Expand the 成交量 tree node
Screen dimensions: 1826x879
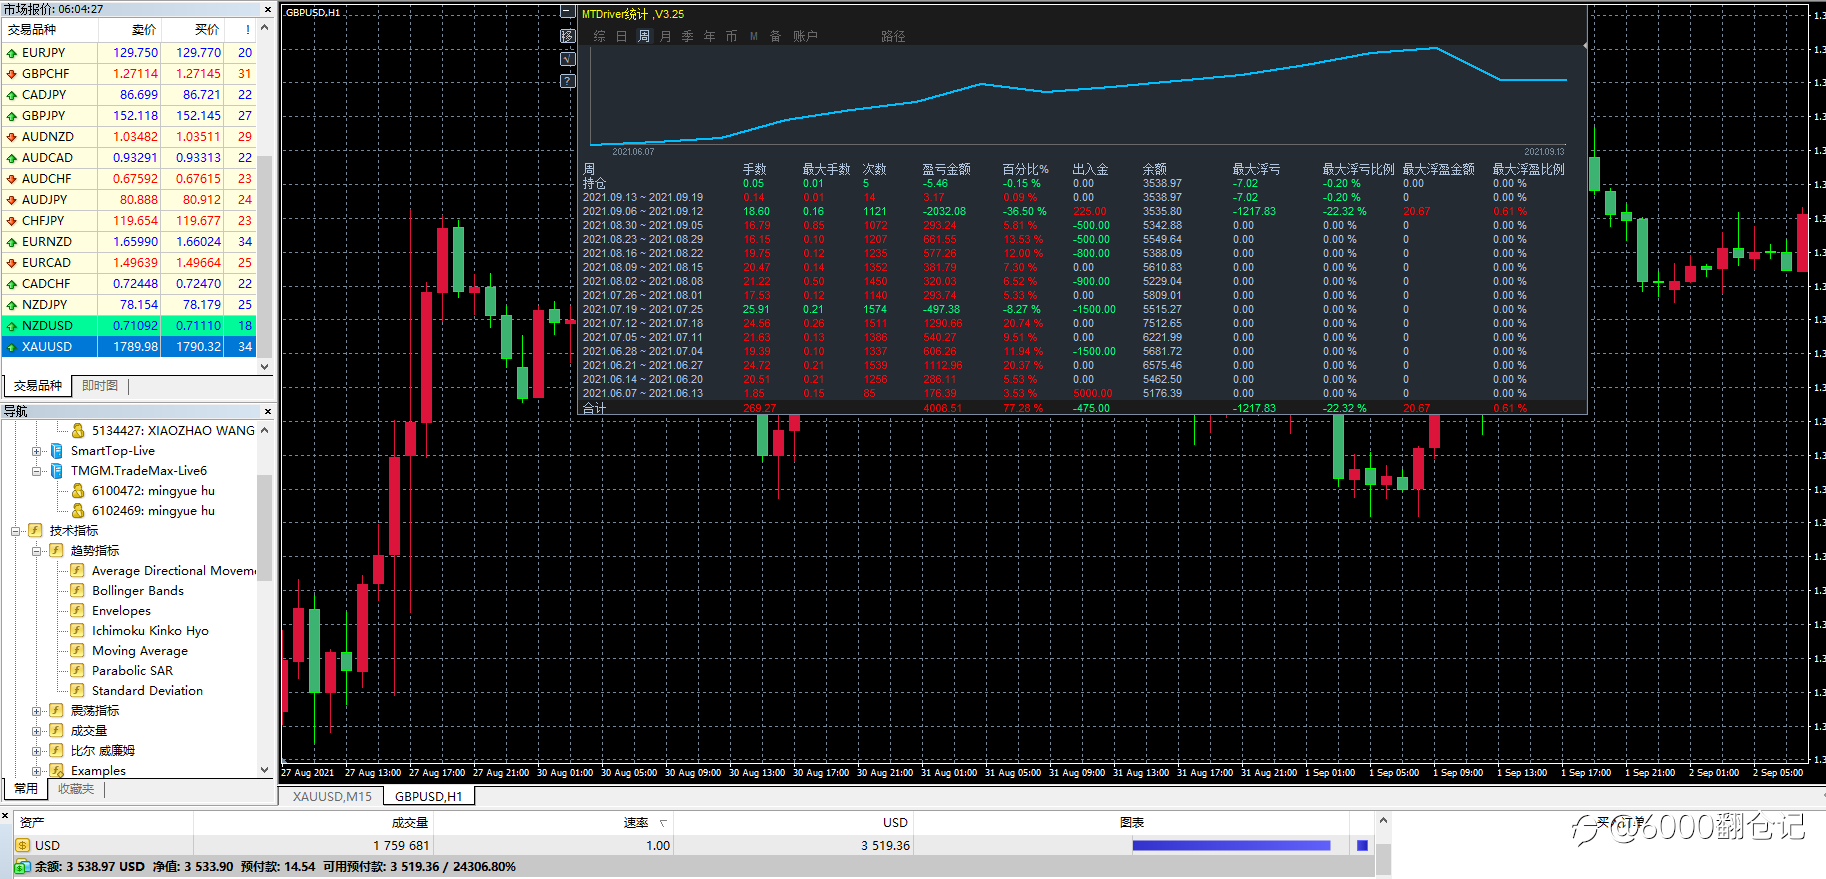[x=37, y=731]
